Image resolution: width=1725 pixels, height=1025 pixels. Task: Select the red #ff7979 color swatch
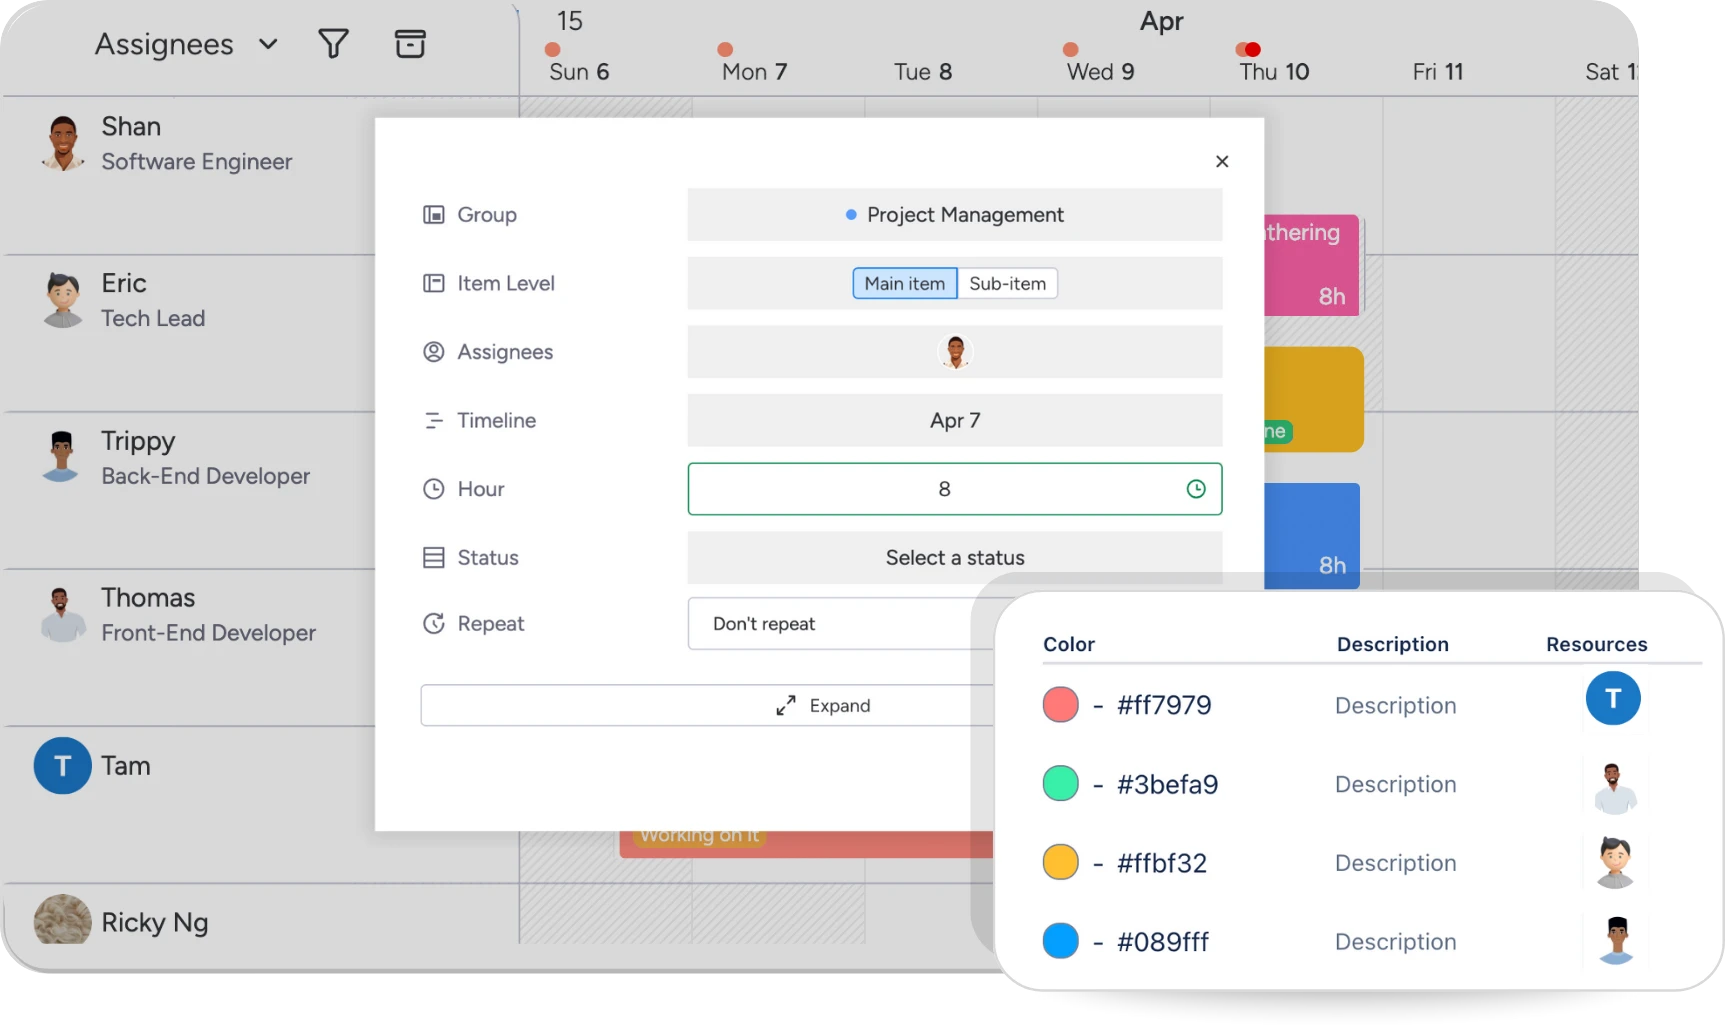click(1060, 704)
